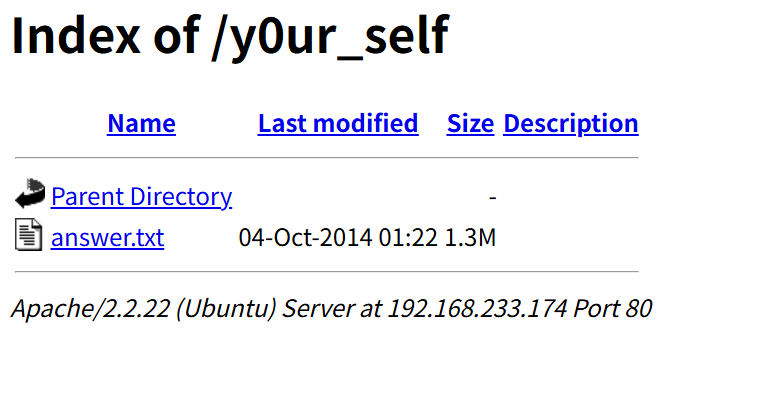Open the Parent Directory link

click(141, 197)
